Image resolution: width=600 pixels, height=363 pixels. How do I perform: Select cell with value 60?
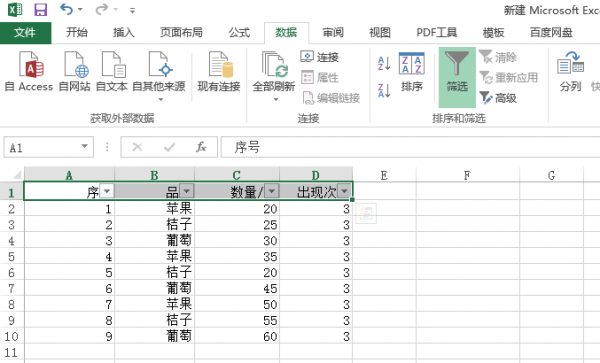tap(237, 336)
